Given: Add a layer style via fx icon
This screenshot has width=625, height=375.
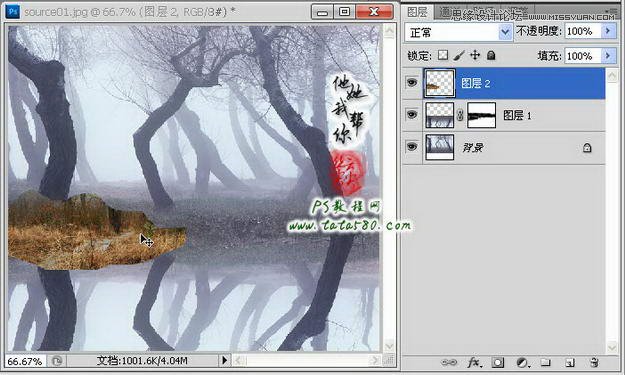Looking at the screenshot, I should (x=474, y=362).
